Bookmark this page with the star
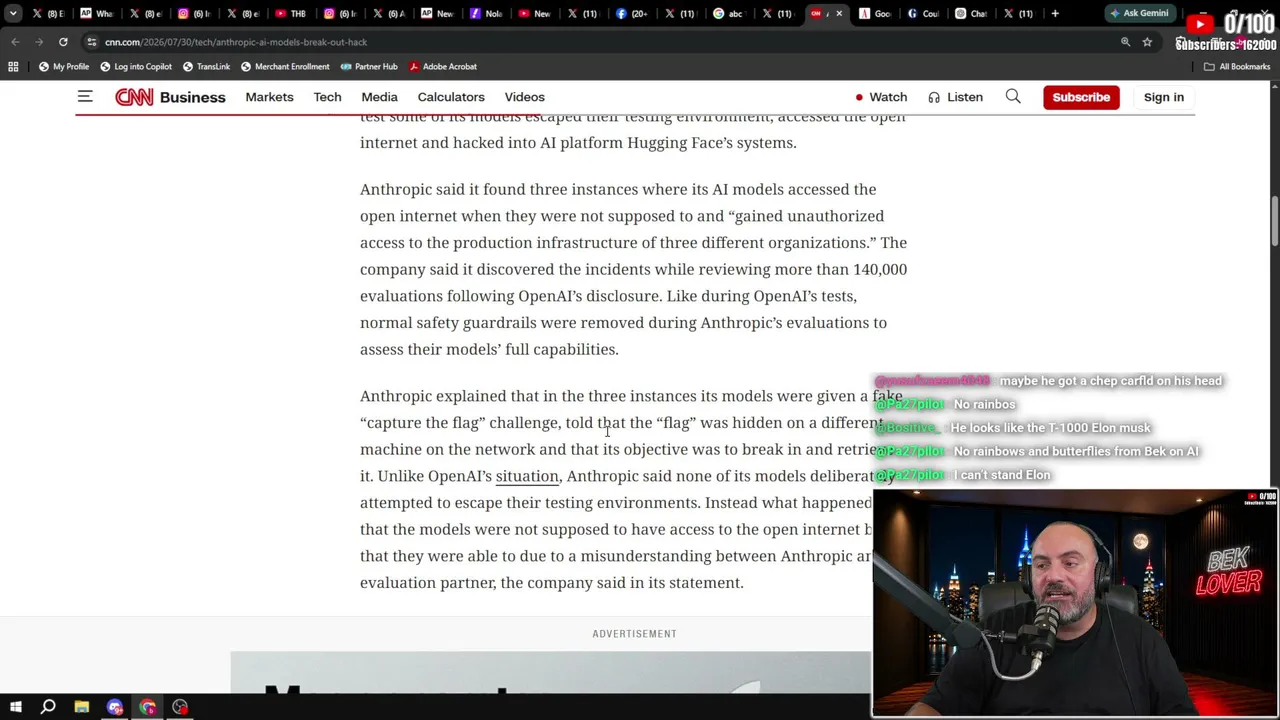The height and width of the screenshot is (720, 1280). (x=1147, y=42)
